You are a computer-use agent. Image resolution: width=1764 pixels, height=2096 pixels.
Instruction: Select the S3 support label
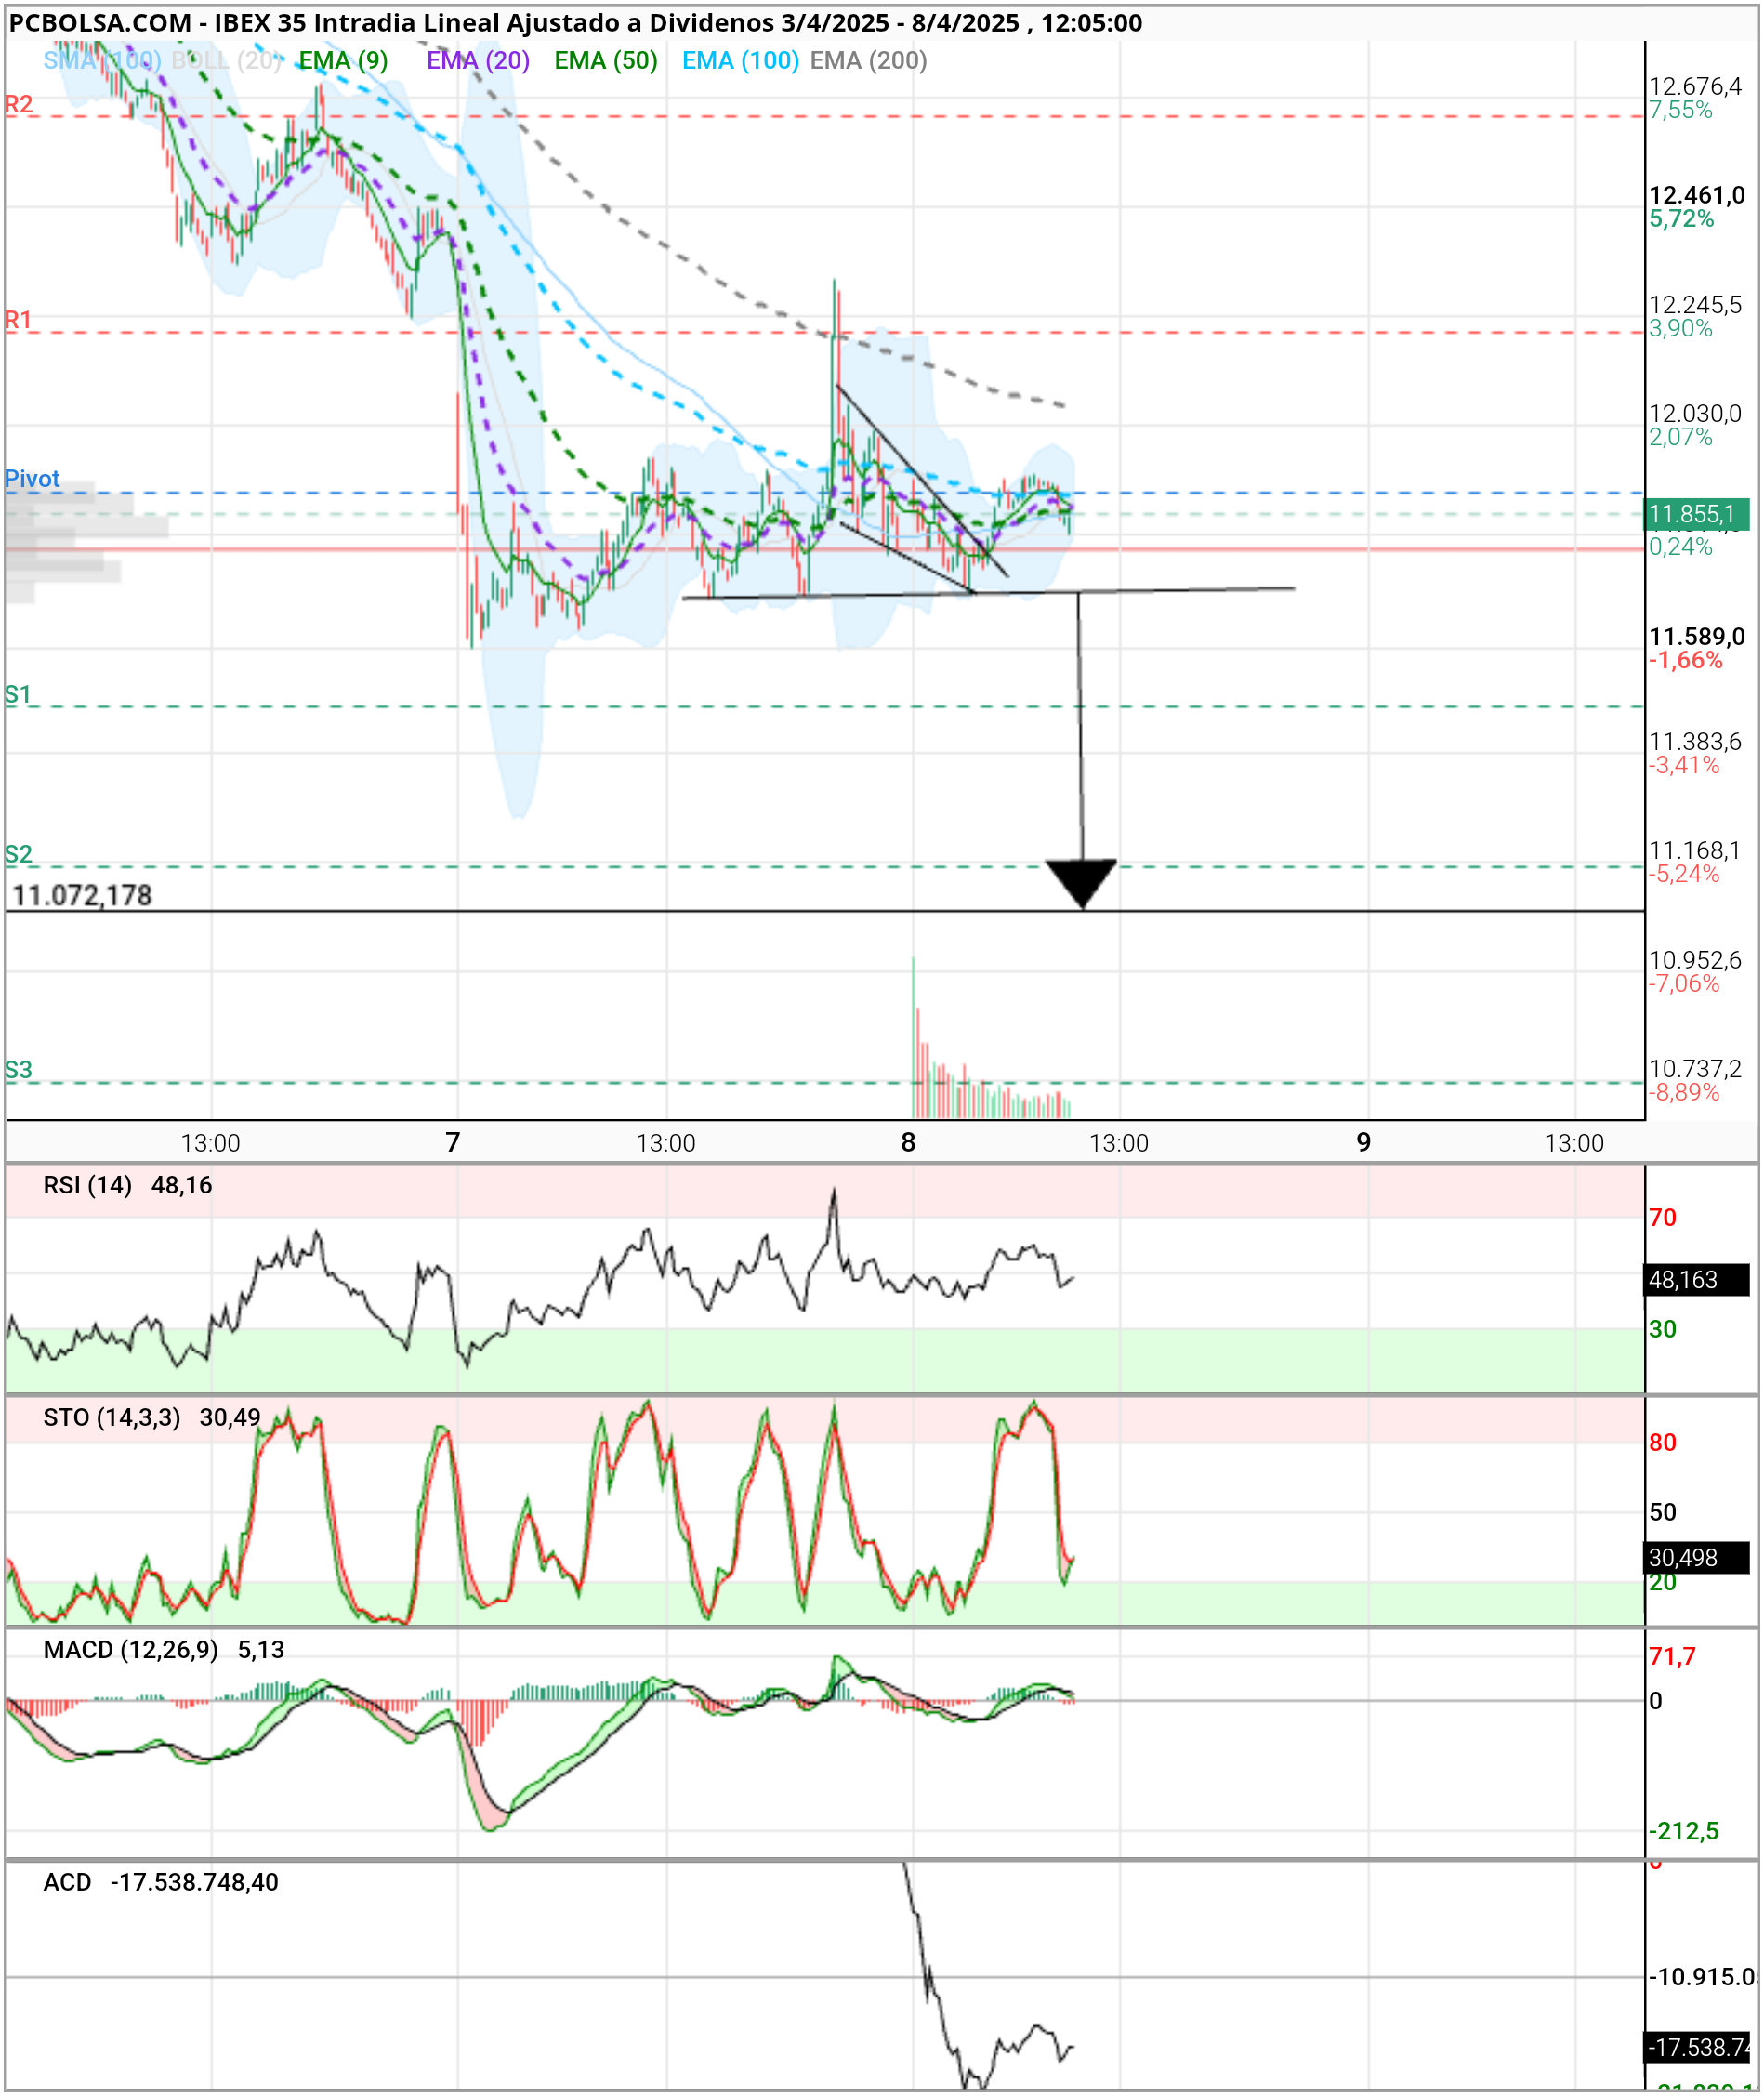(18, 1070)
